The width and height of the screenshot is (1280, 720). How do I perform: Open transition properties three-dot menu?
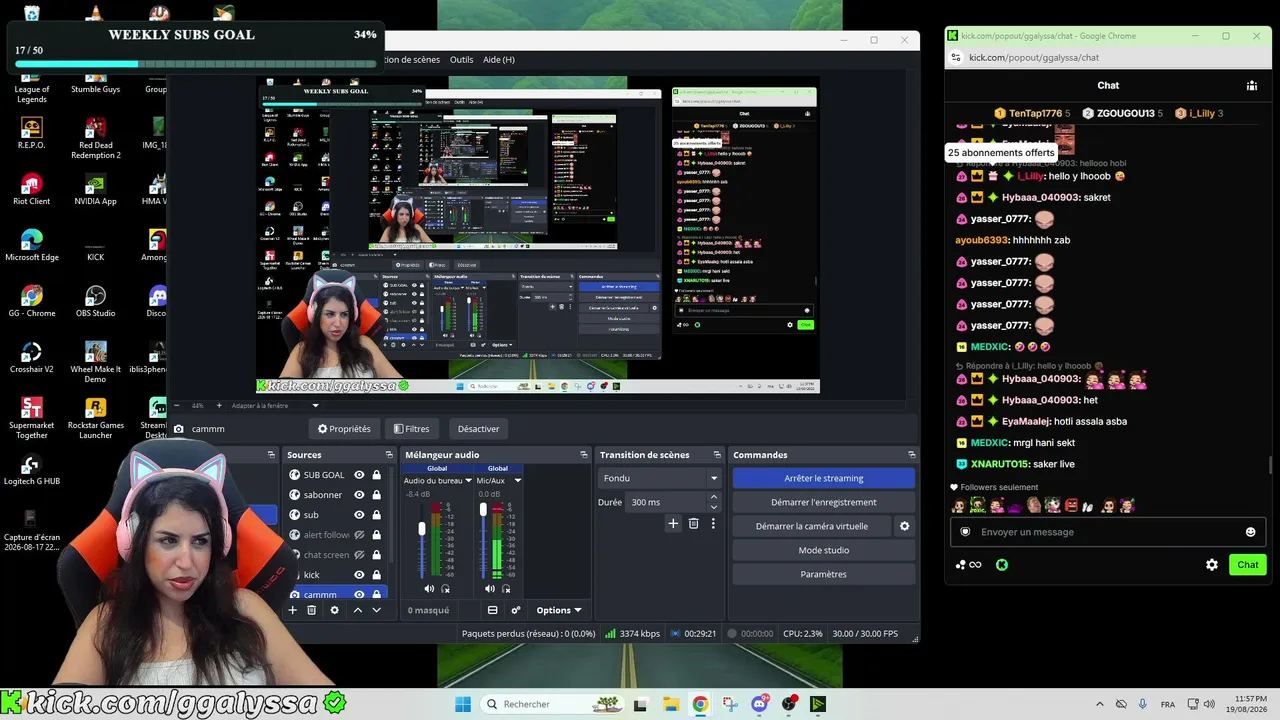click(x=713, y=523)
